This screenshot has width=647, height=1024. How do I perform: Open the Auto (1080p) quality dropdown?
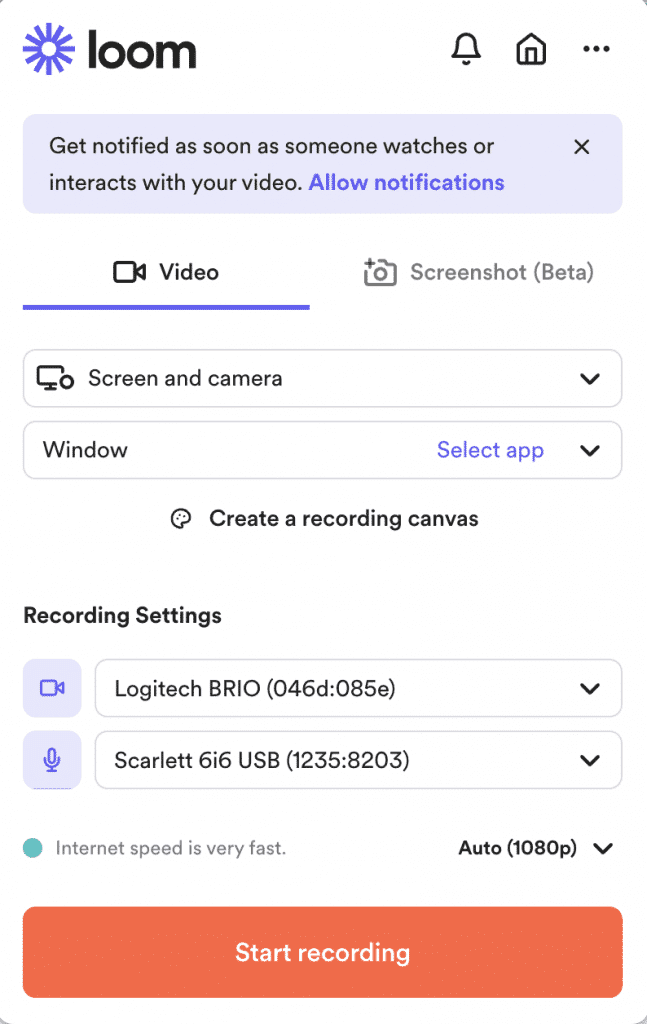(535, 848)
